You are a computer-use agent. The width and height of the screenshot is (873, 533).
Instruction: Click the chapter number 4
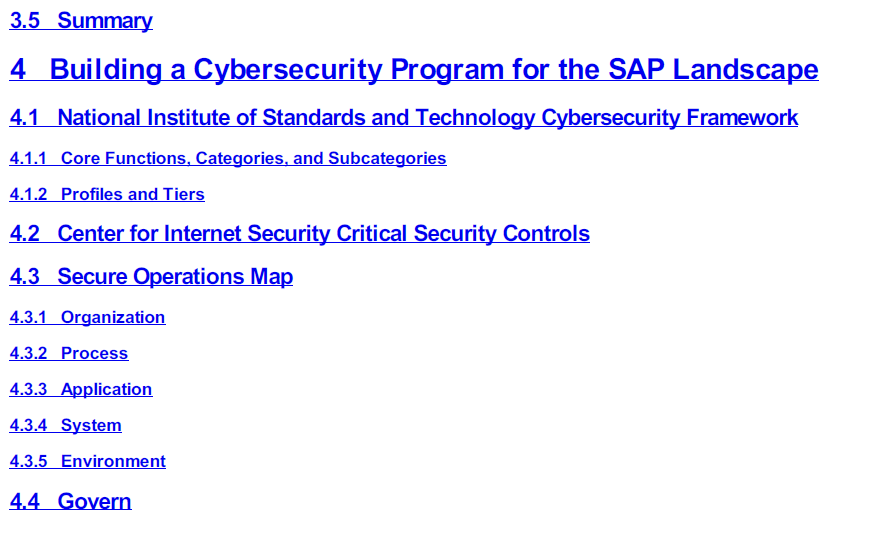pos(18,70)
